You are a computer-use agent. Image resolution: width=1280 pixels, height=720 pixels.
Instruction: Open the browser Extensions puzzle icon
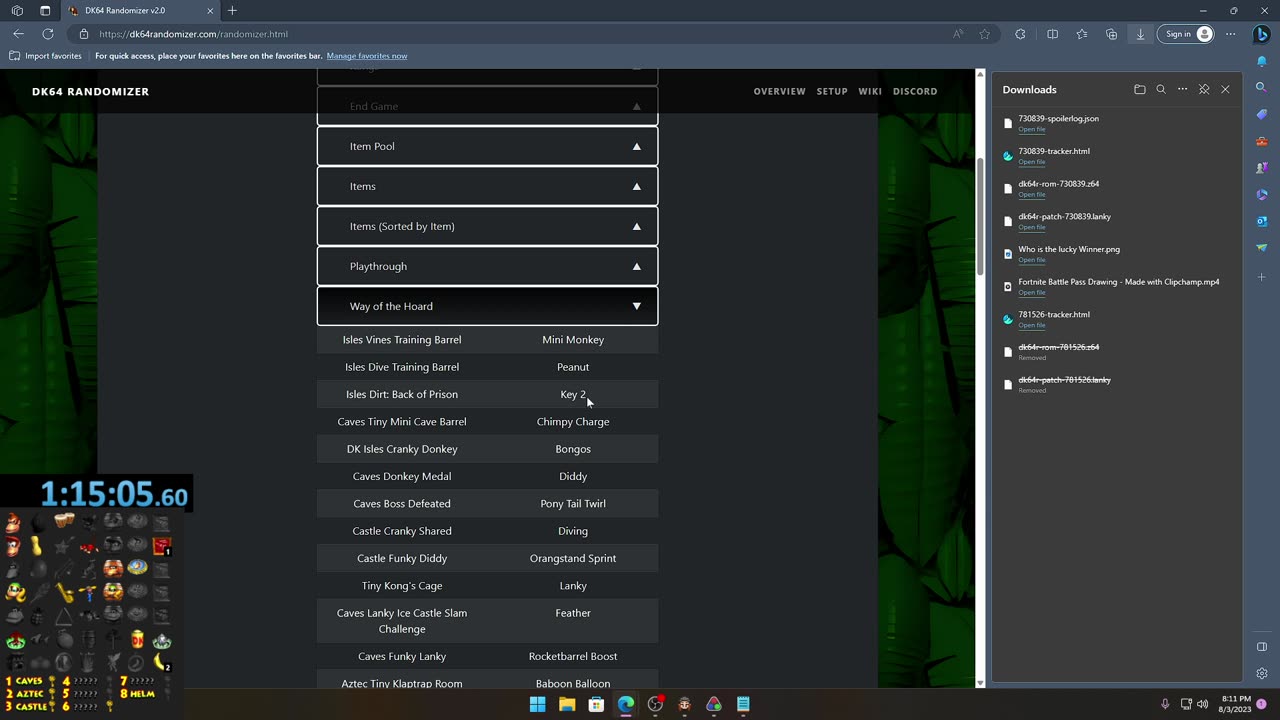click(1020, 34)
